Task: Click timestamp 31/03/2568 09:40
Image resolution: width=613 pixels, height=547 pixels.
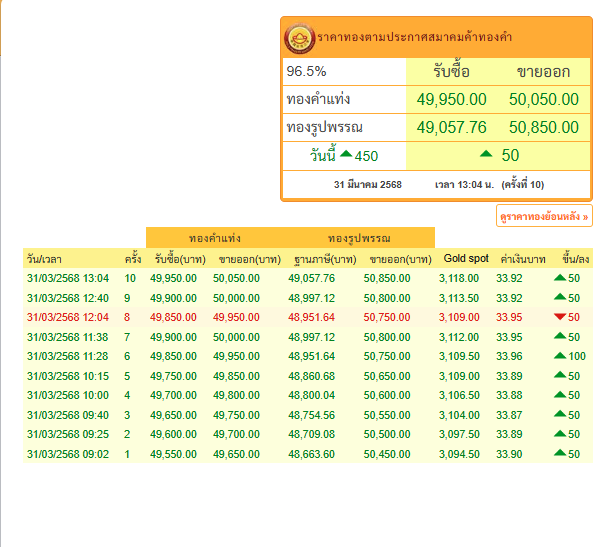Action: click(x=68, y=415)
